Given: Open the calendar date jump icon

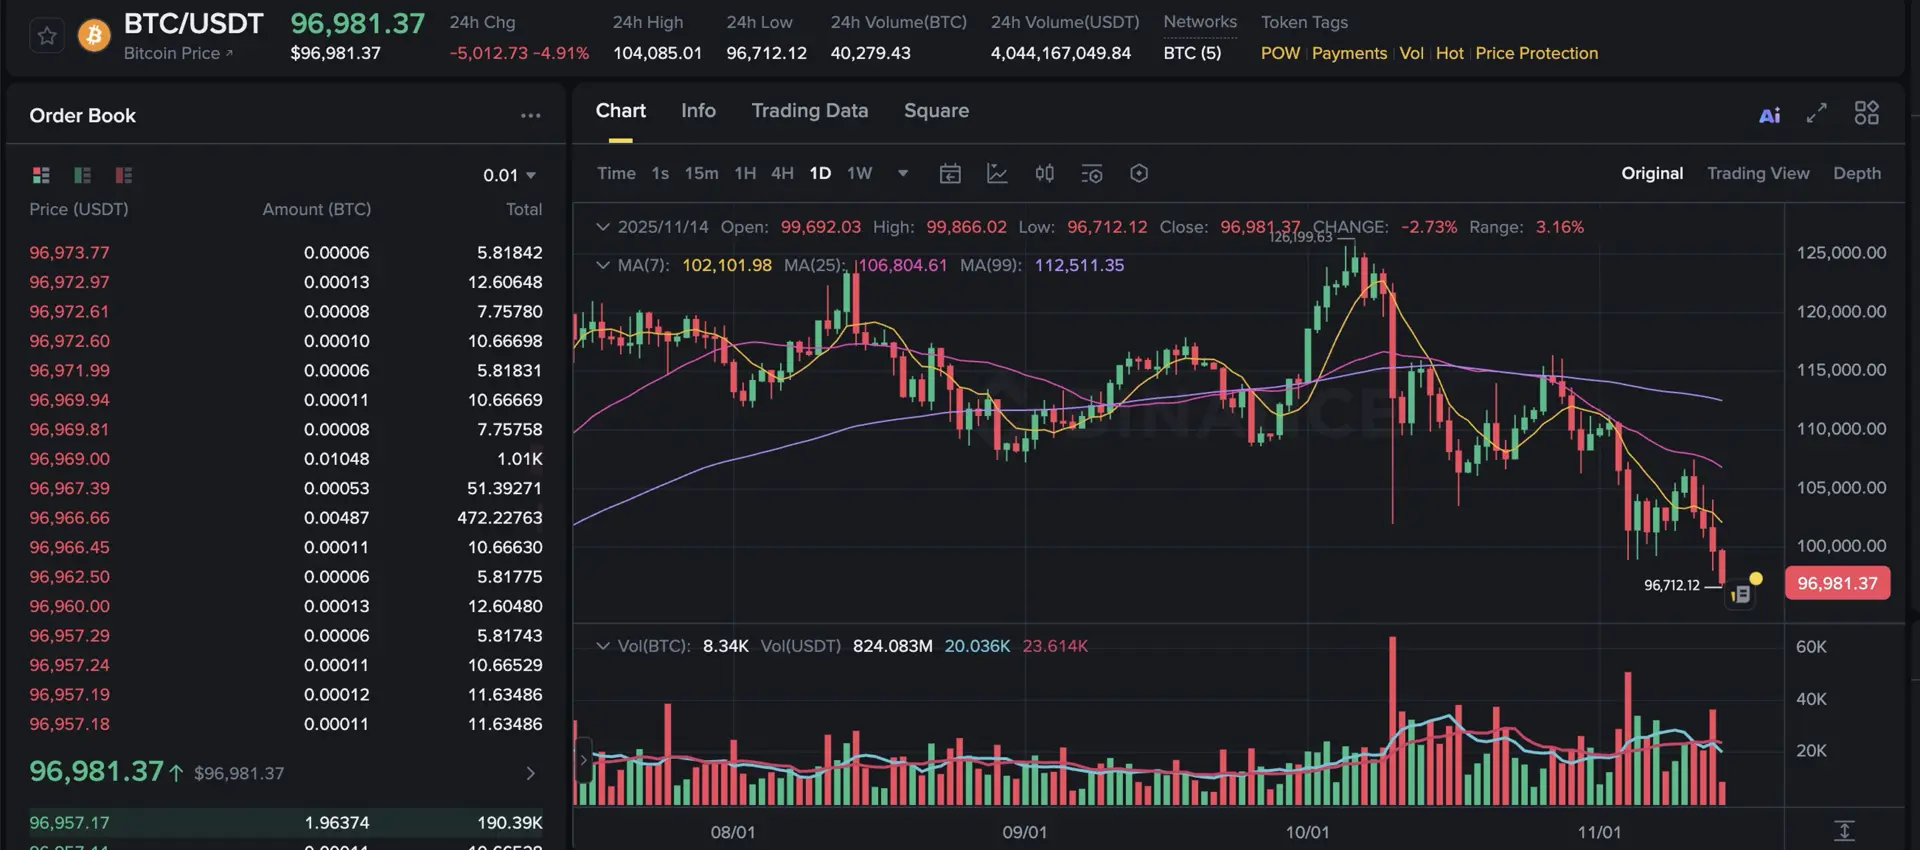Looking at the screenshot, I should point(950,174).
